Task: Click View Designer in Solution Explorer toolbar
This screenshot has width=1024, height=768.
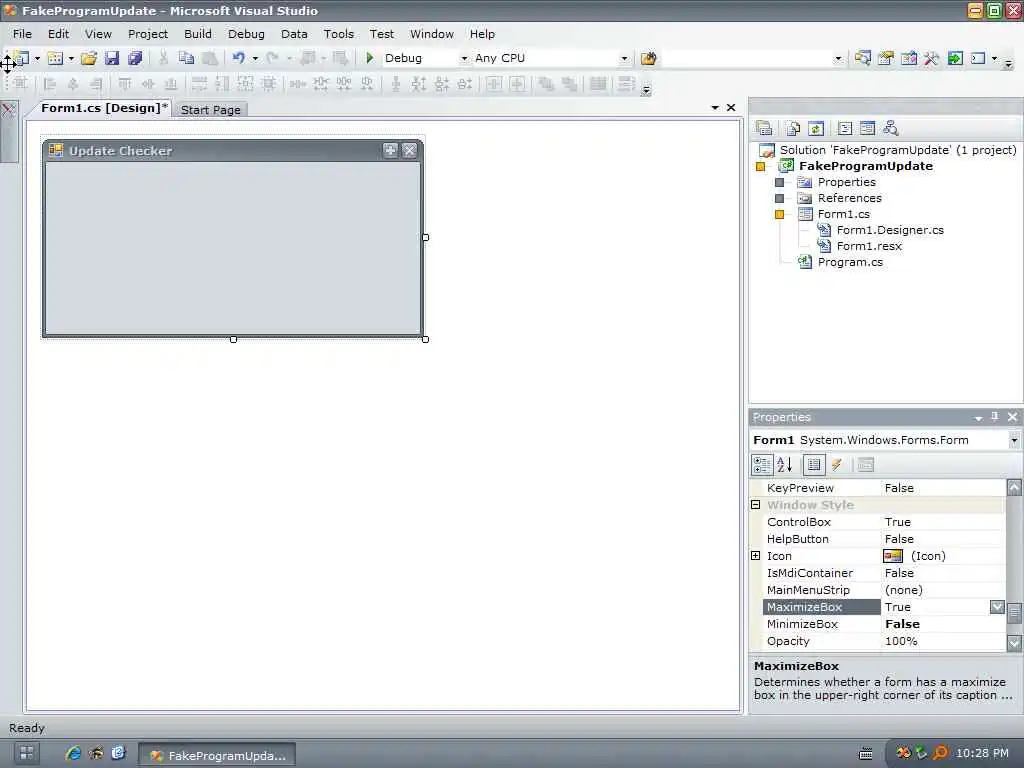Action: point(867,129)
